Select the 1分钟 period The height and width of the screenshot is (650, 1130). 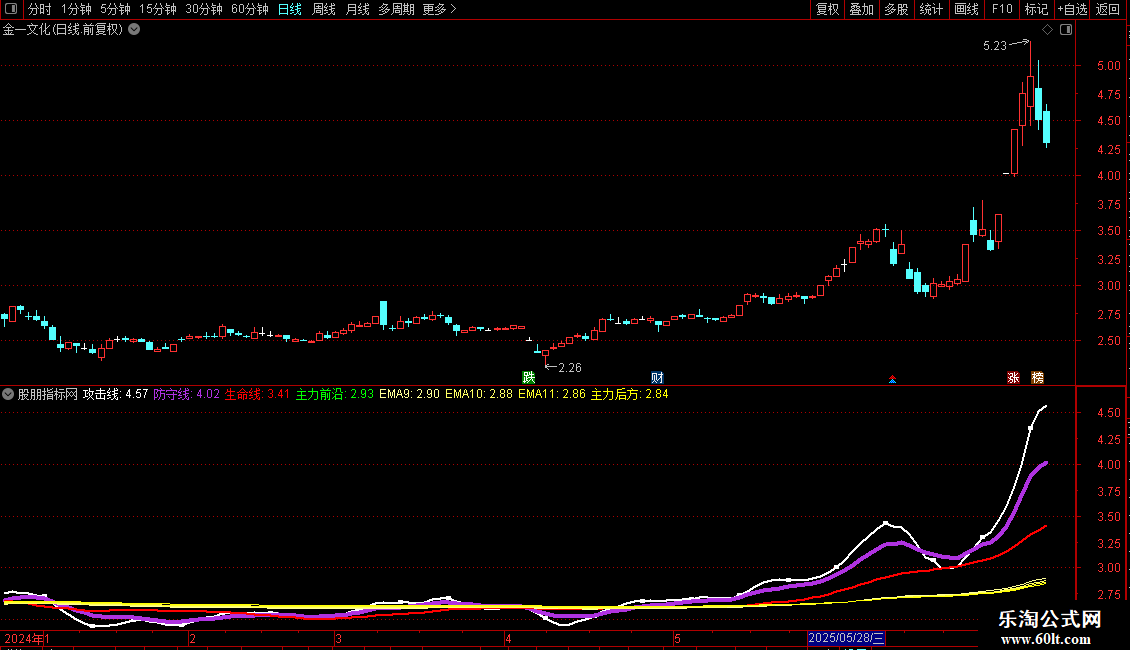click(76, 9)
